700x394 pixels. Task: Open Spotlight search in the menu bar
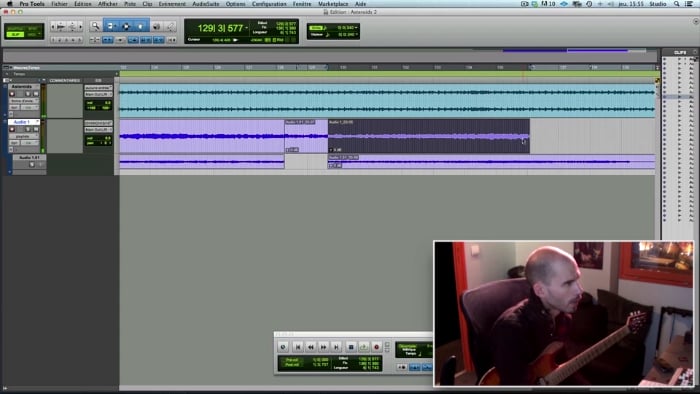click(677, 4)
